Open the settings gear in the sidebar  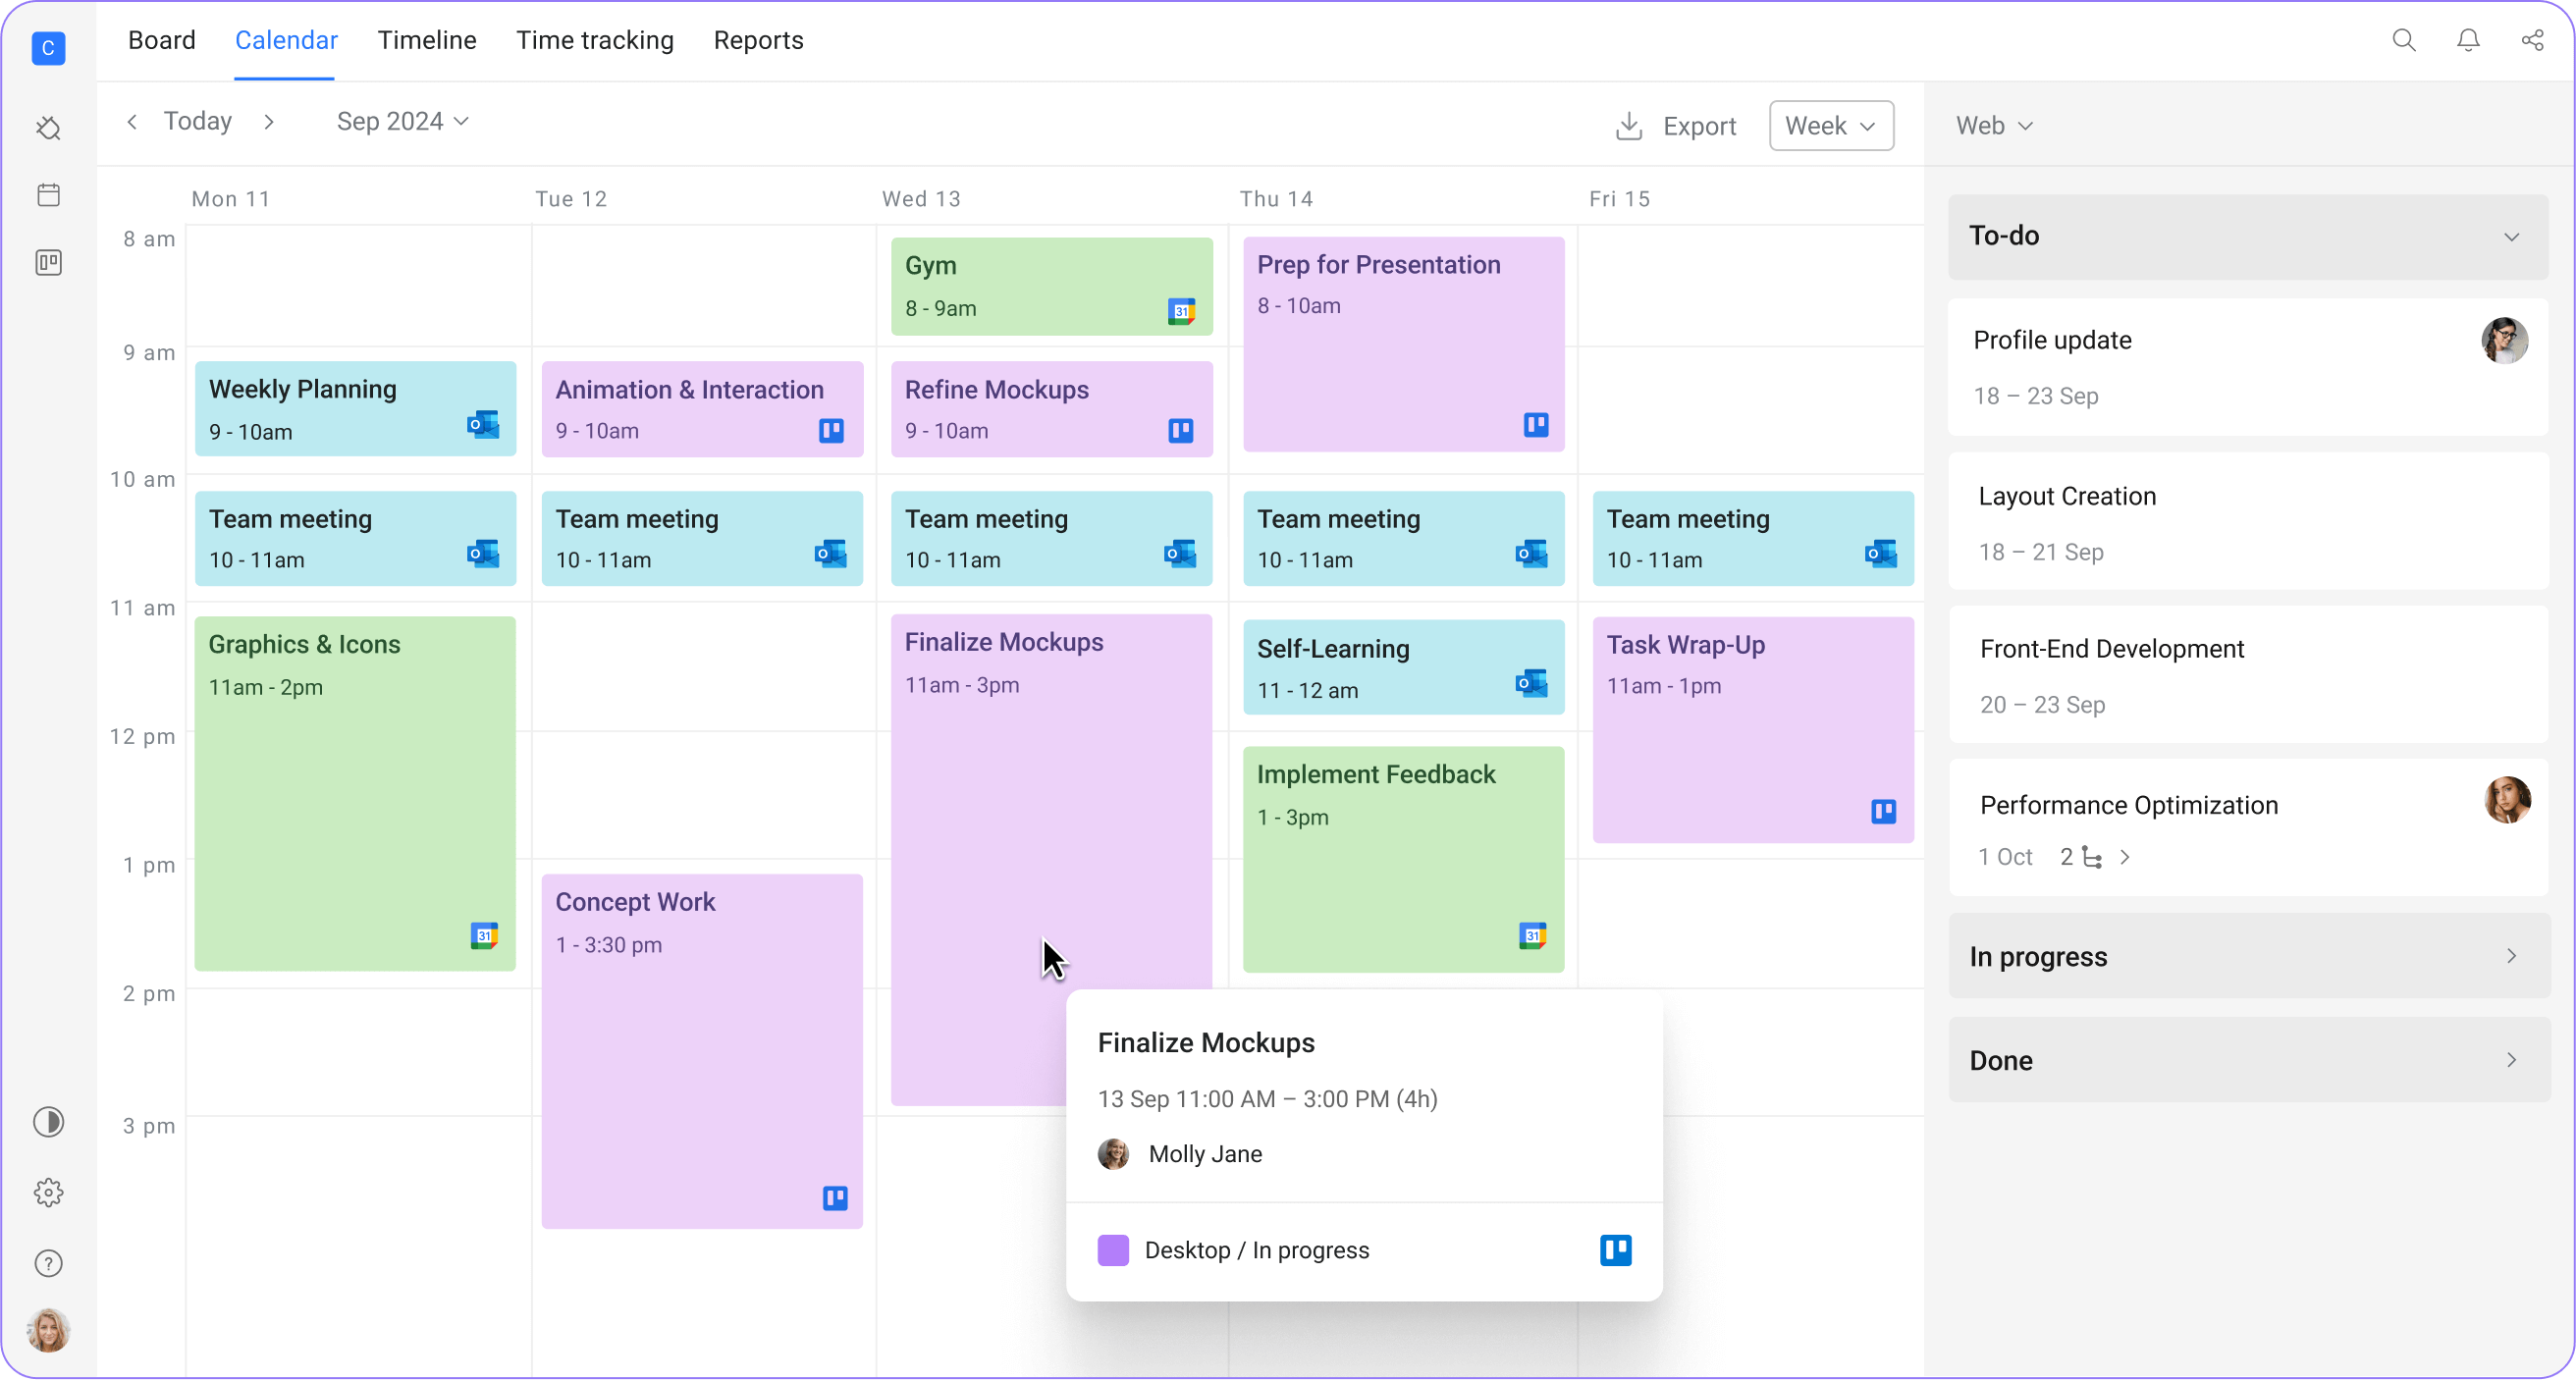(48, 1192)
